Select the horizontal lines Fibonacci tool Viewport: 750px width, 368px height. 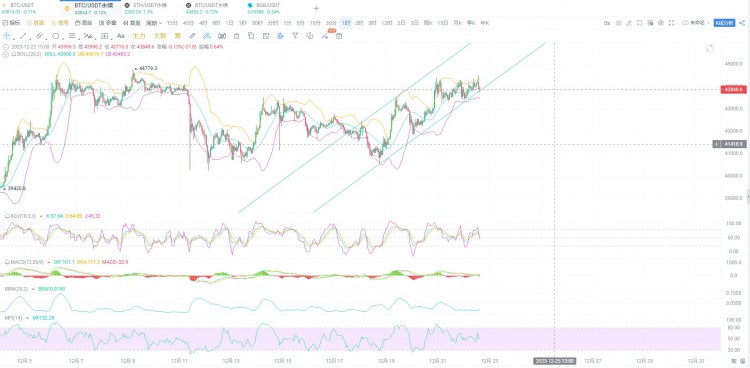pyautogui.click(x=72, y=36)
